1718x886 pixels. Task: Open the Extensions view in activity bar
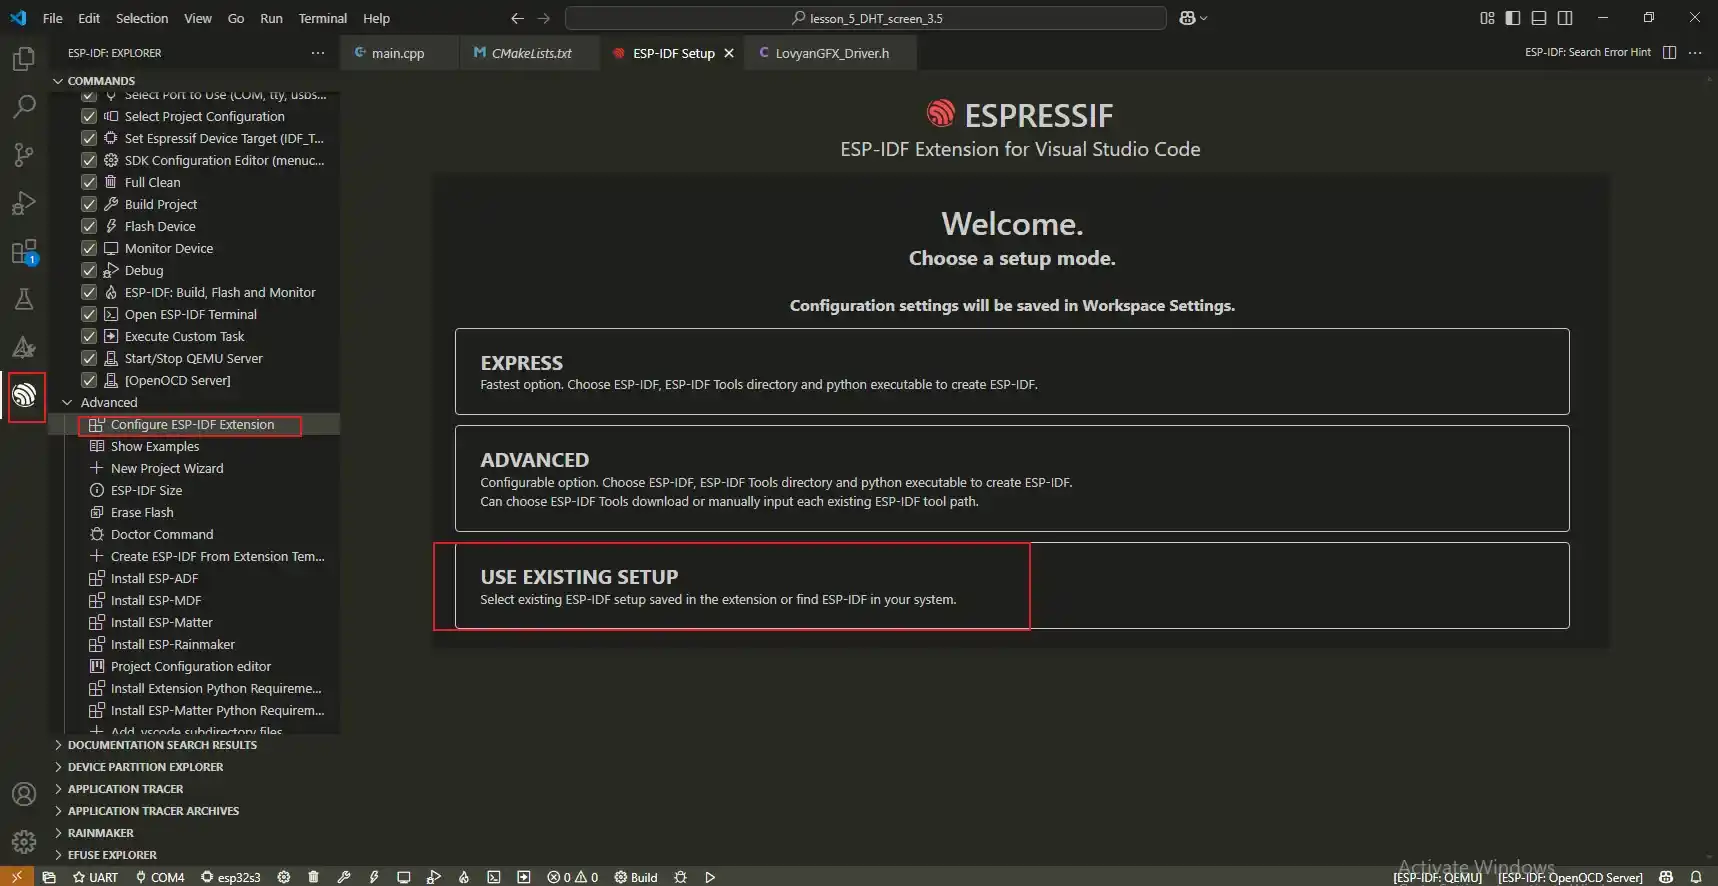(x=24, y=252)
